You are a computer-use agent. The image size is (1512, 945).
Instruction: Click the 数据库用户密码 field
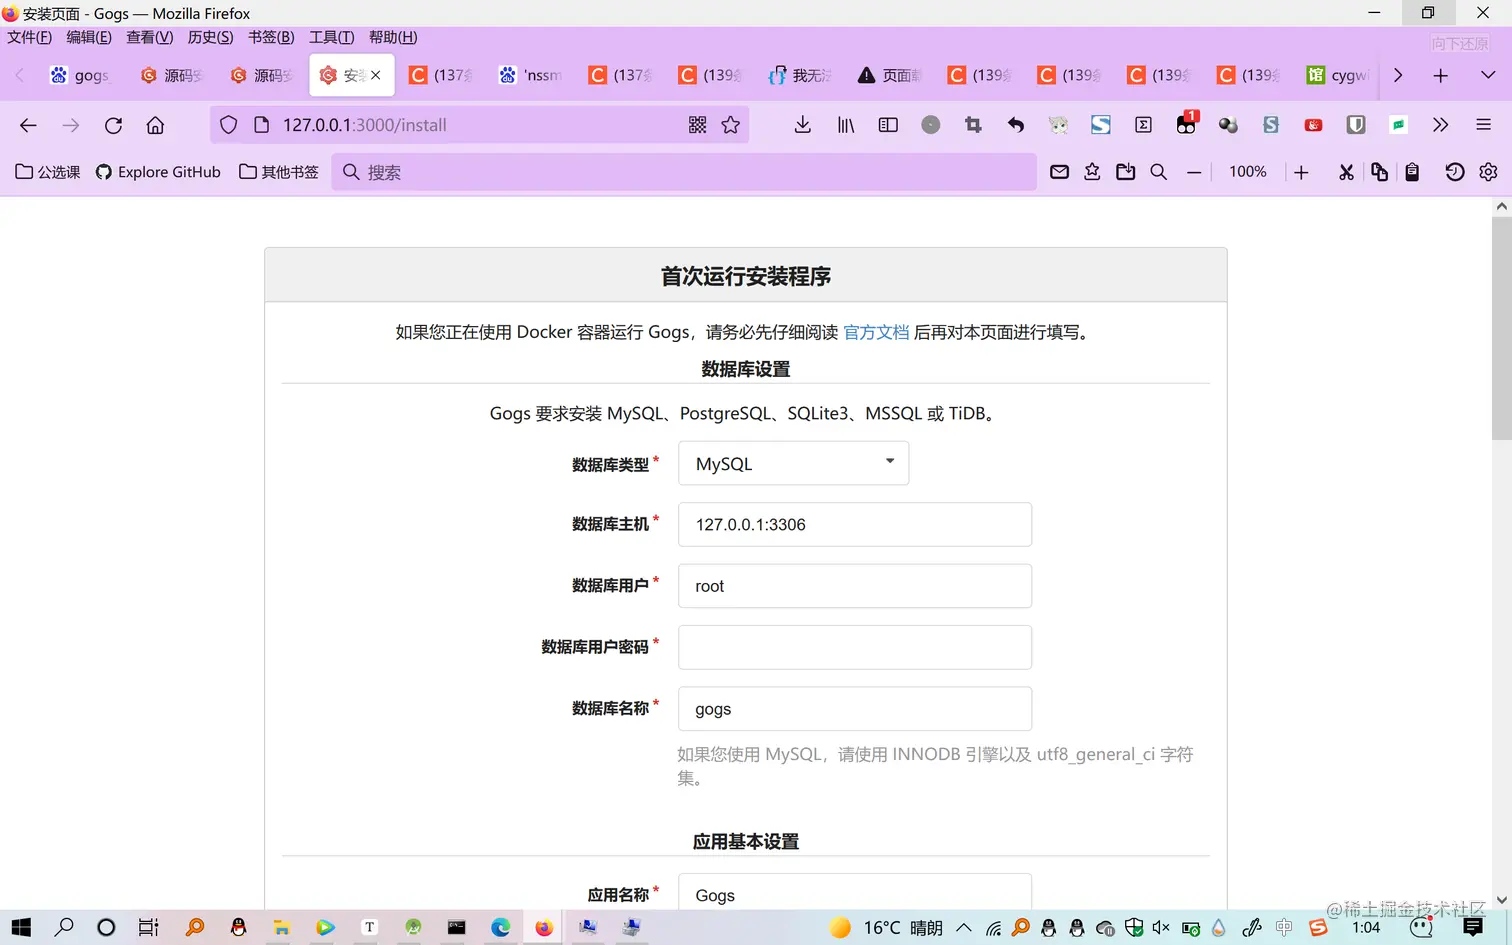(855, 647)
